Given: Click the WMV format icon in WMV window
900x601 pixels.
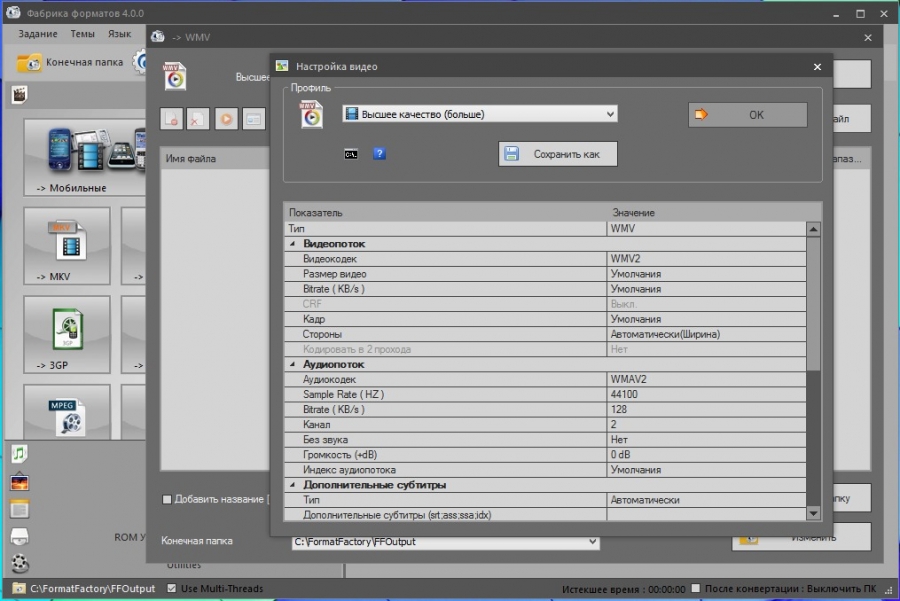Looking at the screenshot, I should [x=174, y=76].
